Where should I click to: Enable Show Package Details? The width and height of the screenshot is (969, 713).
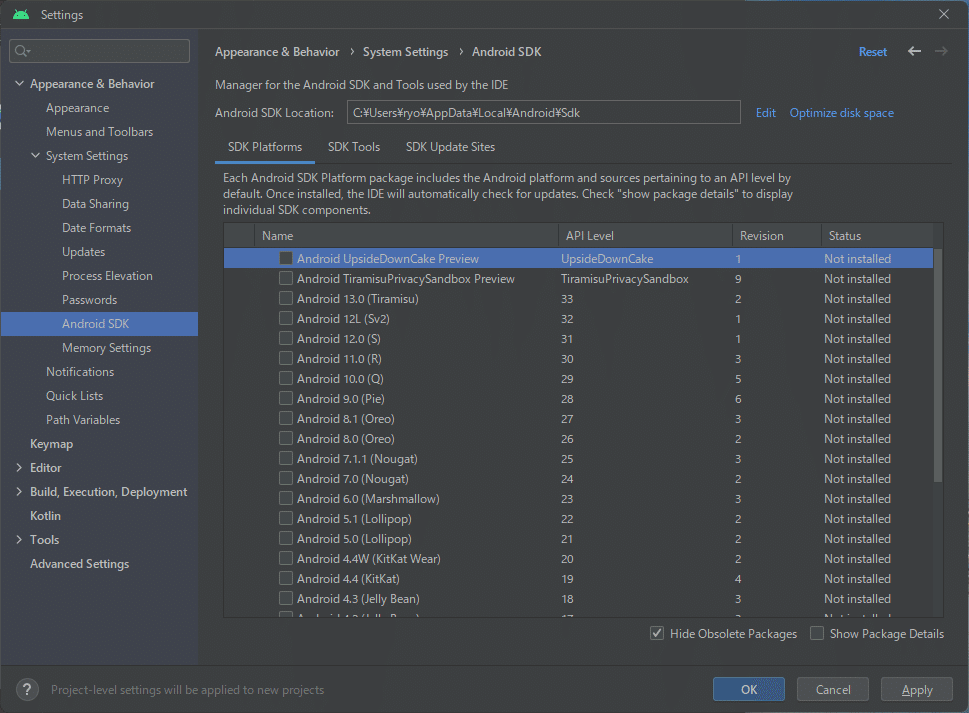817,633
